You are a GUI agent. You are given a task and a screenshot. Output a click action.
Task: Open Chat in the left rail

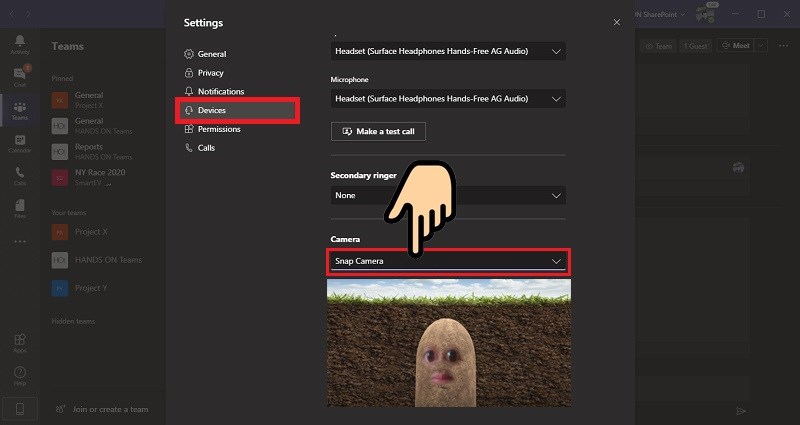coord(19,75)
